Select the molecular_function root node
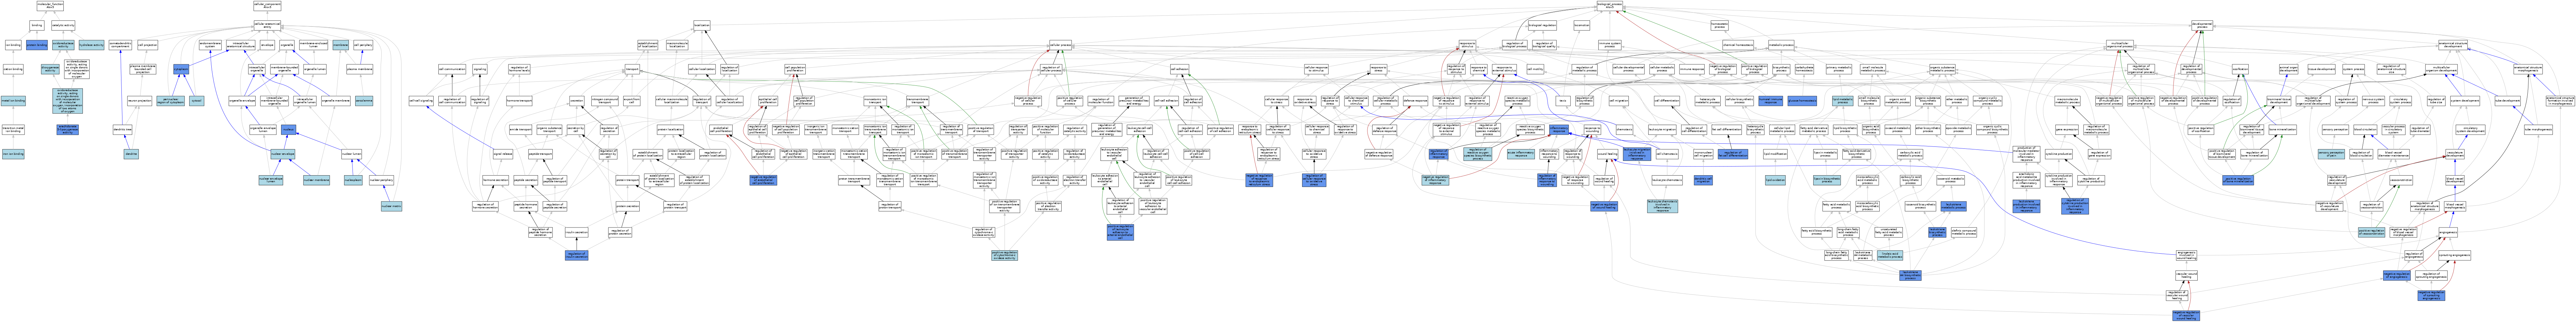Screen dimensions: 2576x322 pyautogui.click(x=50, y=6)
